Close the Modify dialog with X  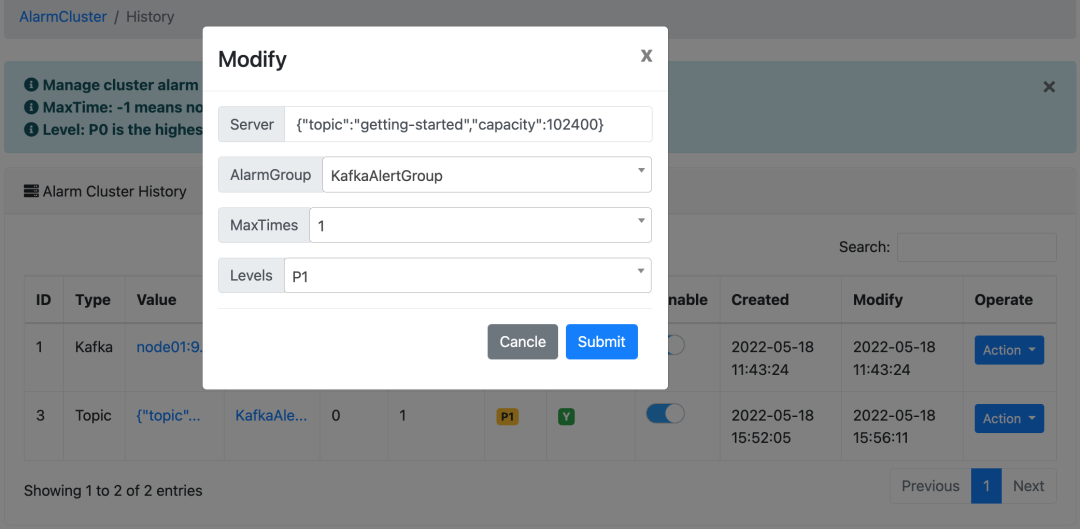point(646,56)
